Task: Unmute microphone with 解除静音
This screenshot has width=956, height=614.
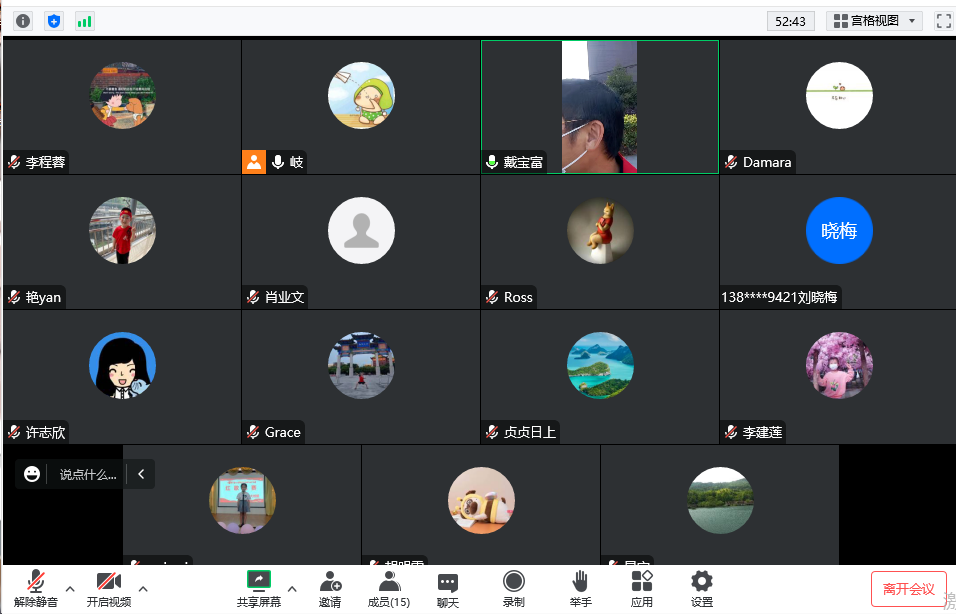Action: (x=36, y=589)
